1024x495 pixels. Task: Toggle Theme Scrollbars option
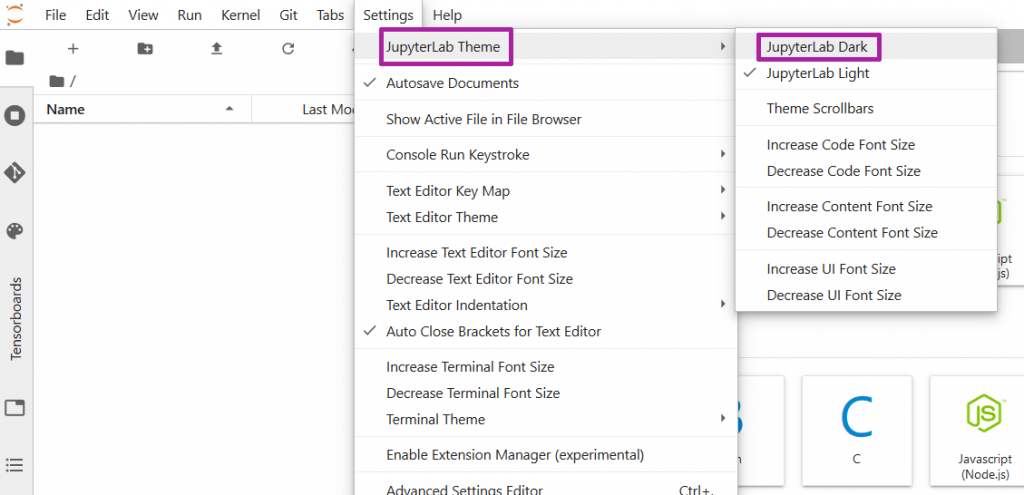866,108
